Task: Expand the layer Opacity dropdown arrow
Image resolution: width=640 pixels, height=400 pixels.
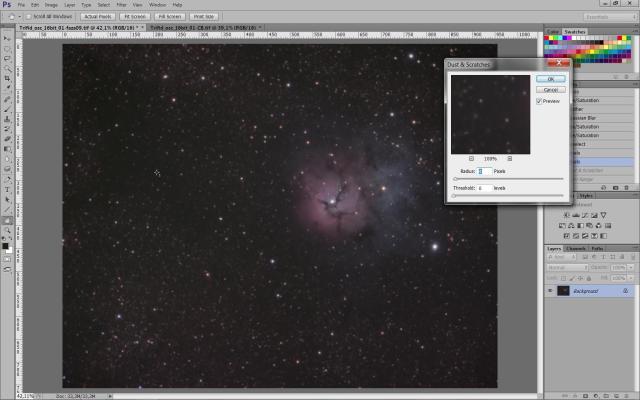Action: tap(630, 267)
